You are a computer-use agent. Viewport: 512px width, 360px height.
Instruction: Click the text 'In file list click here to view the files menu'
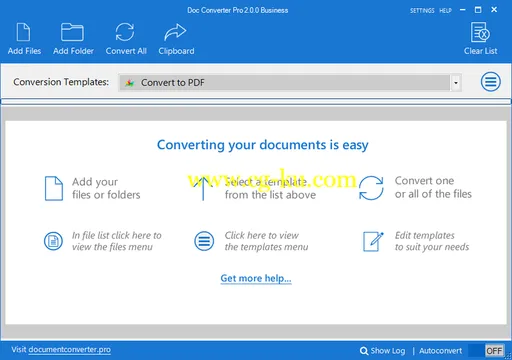(117, 241)
